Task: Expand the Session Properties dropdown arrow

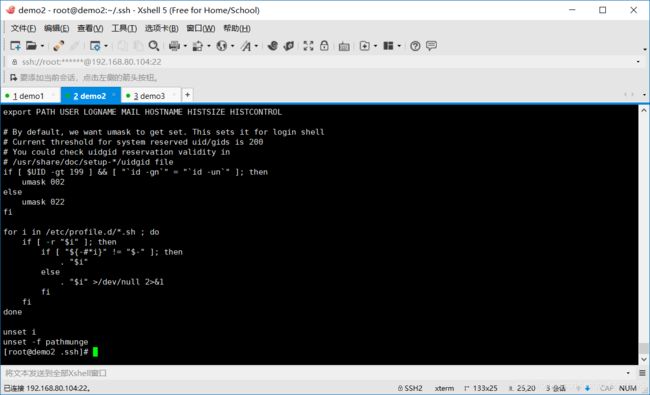Action: (x=106, y=46)
